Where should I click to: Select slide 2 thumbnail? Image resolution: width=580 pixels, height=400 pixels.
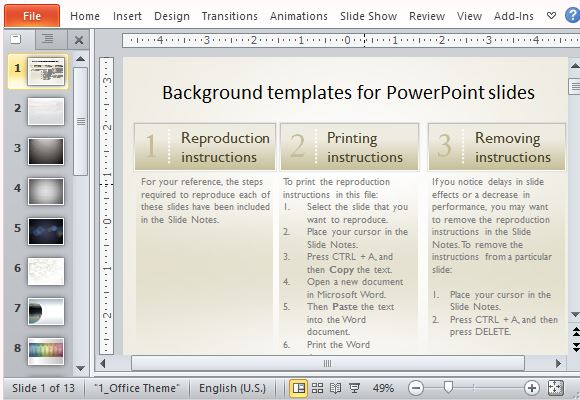tap(46, 111)
